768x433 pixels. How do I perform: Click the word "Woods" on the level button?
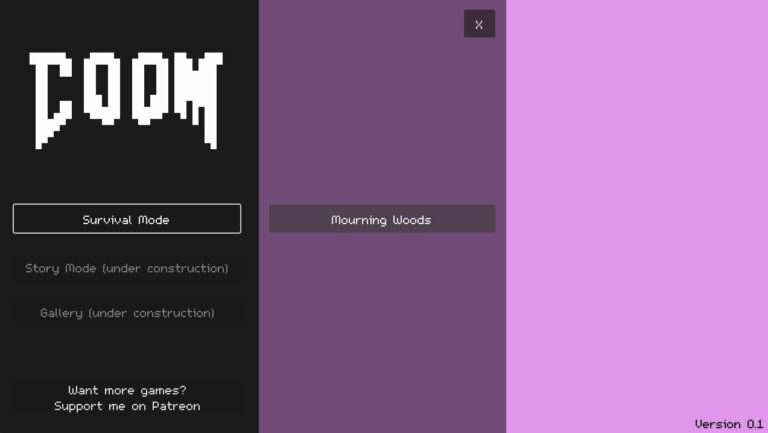click(410, 219)
